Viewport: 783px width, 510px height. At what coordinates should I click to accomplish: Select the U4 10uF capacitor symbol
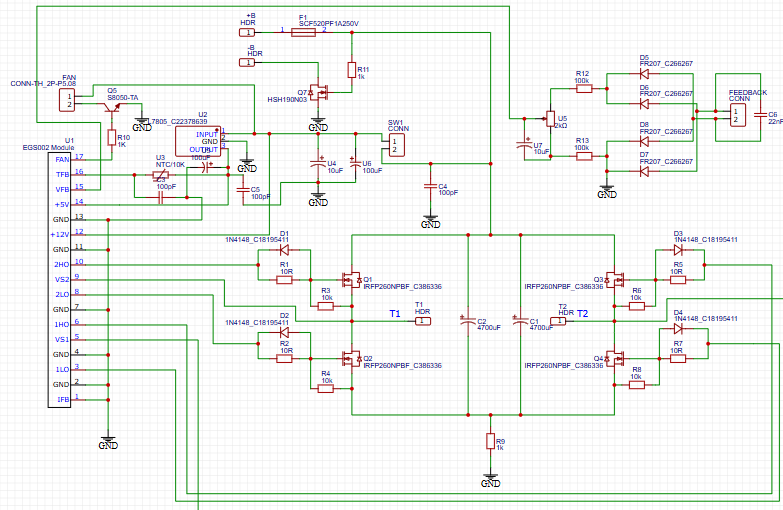point(318,163)
